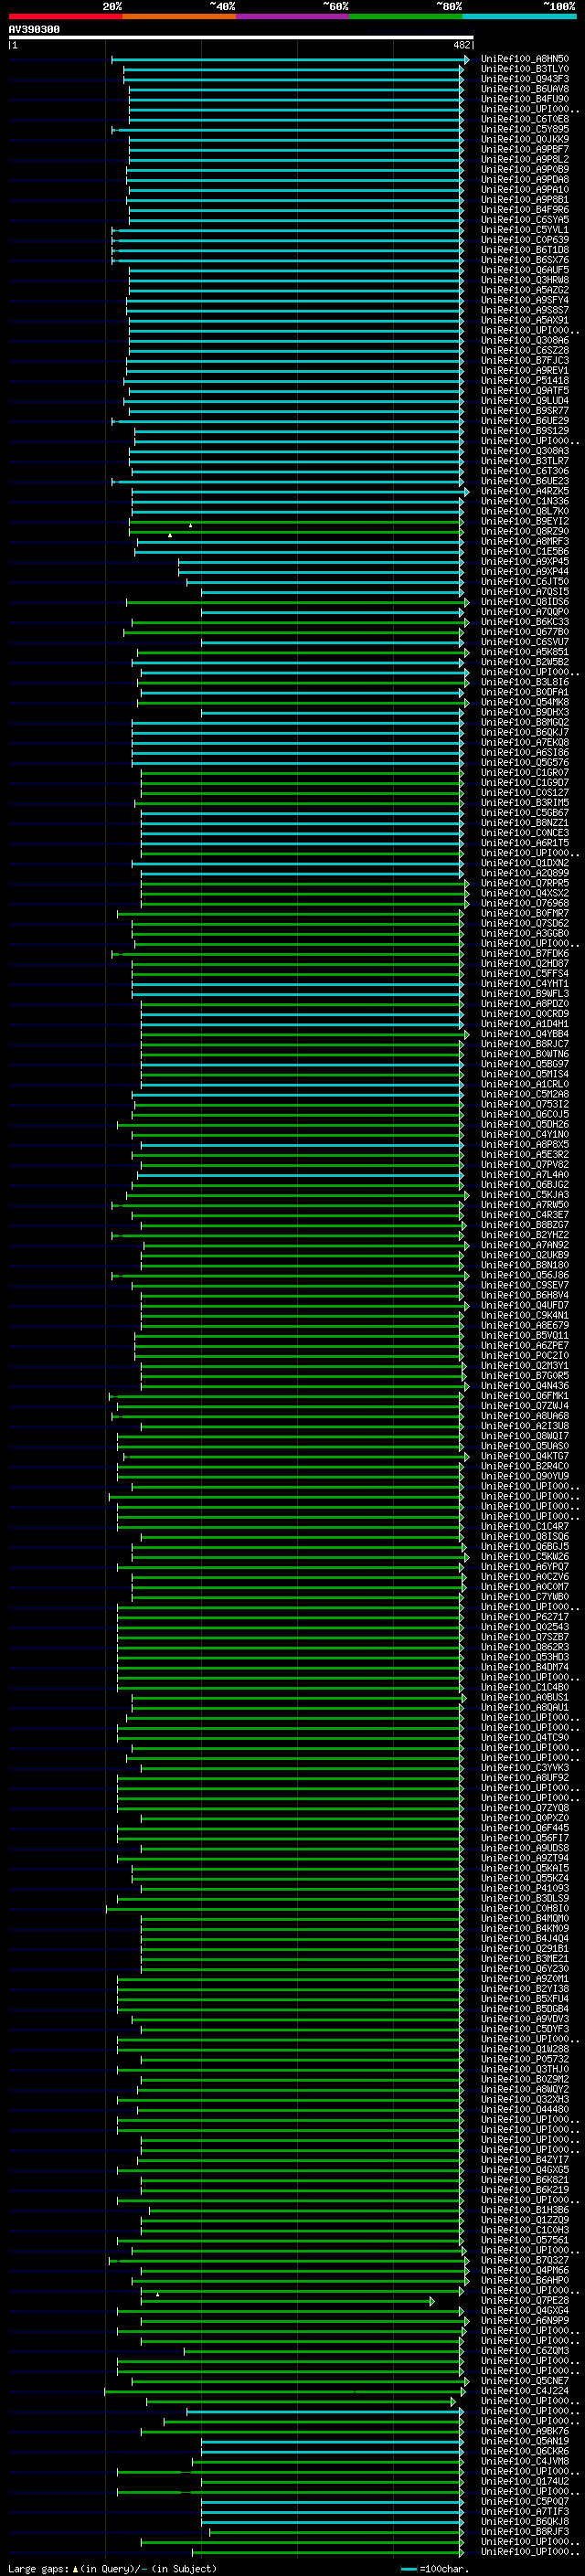Screen dimensions: 585x2576
Task: Select the UniRef100_A4RZK5 hit label
Action: (x=525, y=492)
